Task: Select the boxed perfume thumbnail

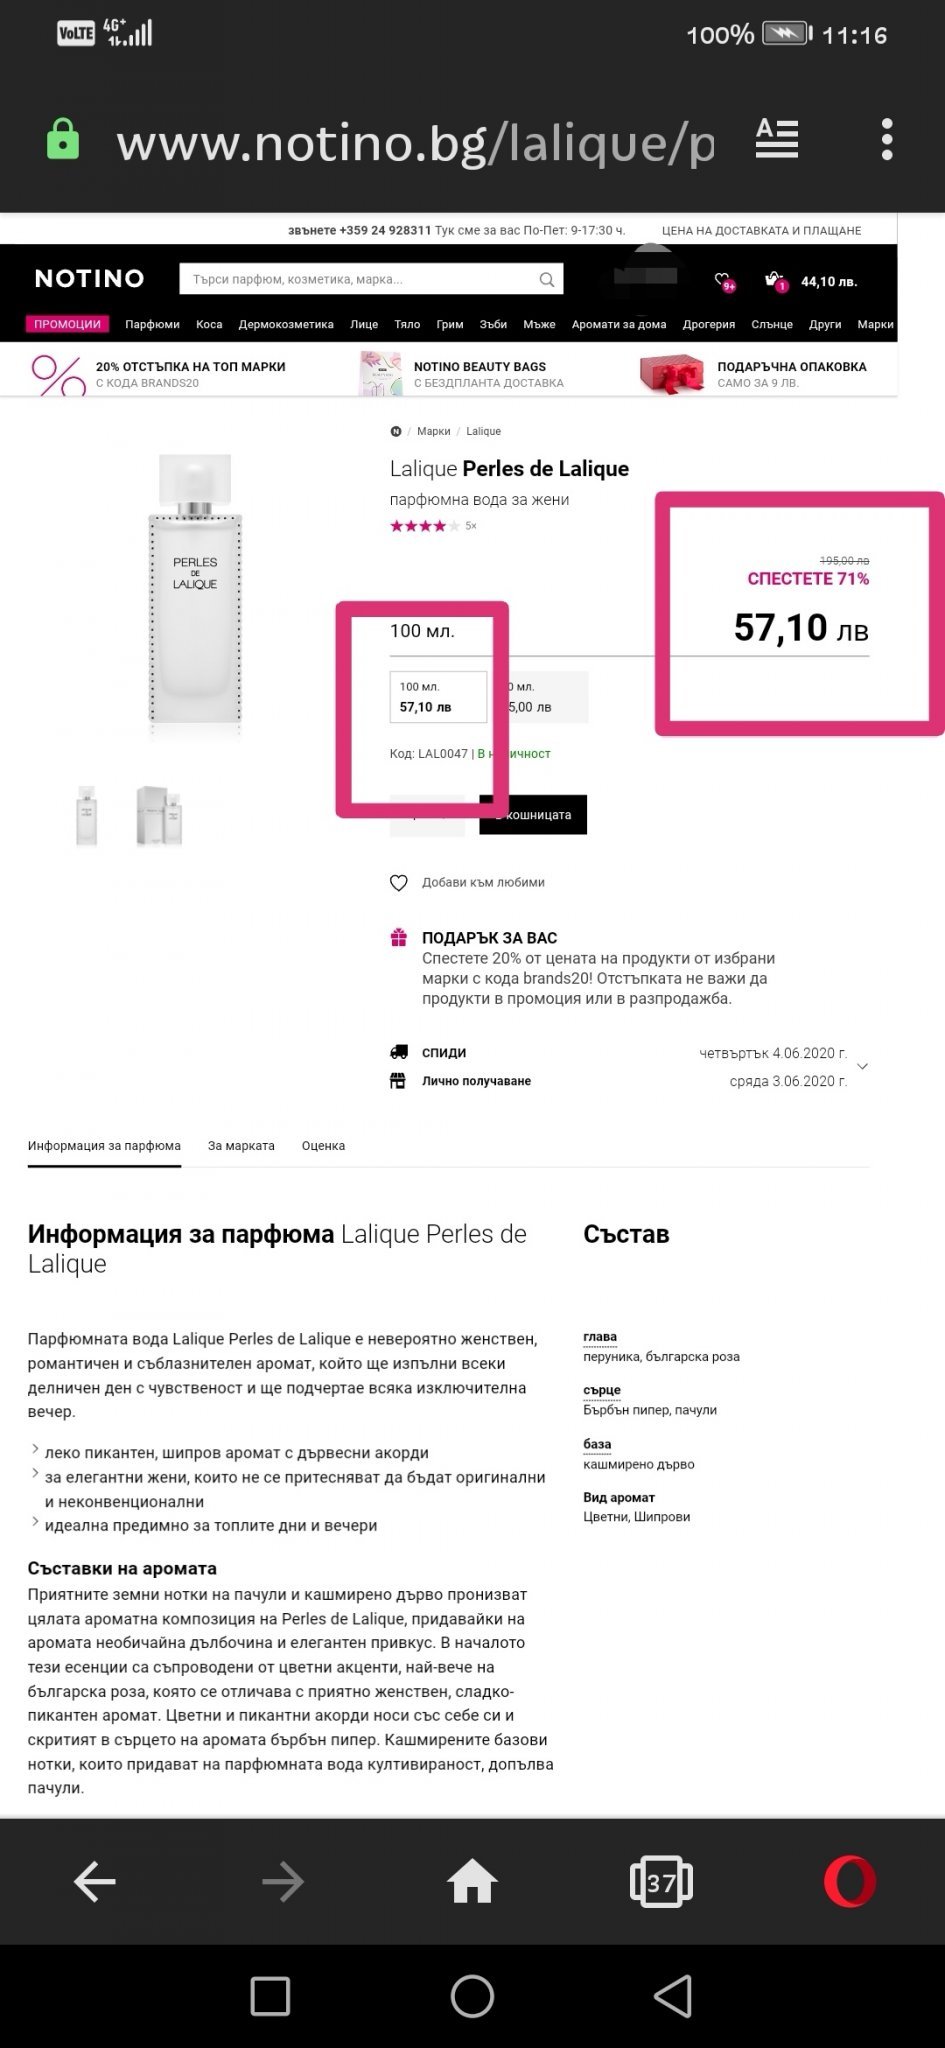Action: pos(160,815)
